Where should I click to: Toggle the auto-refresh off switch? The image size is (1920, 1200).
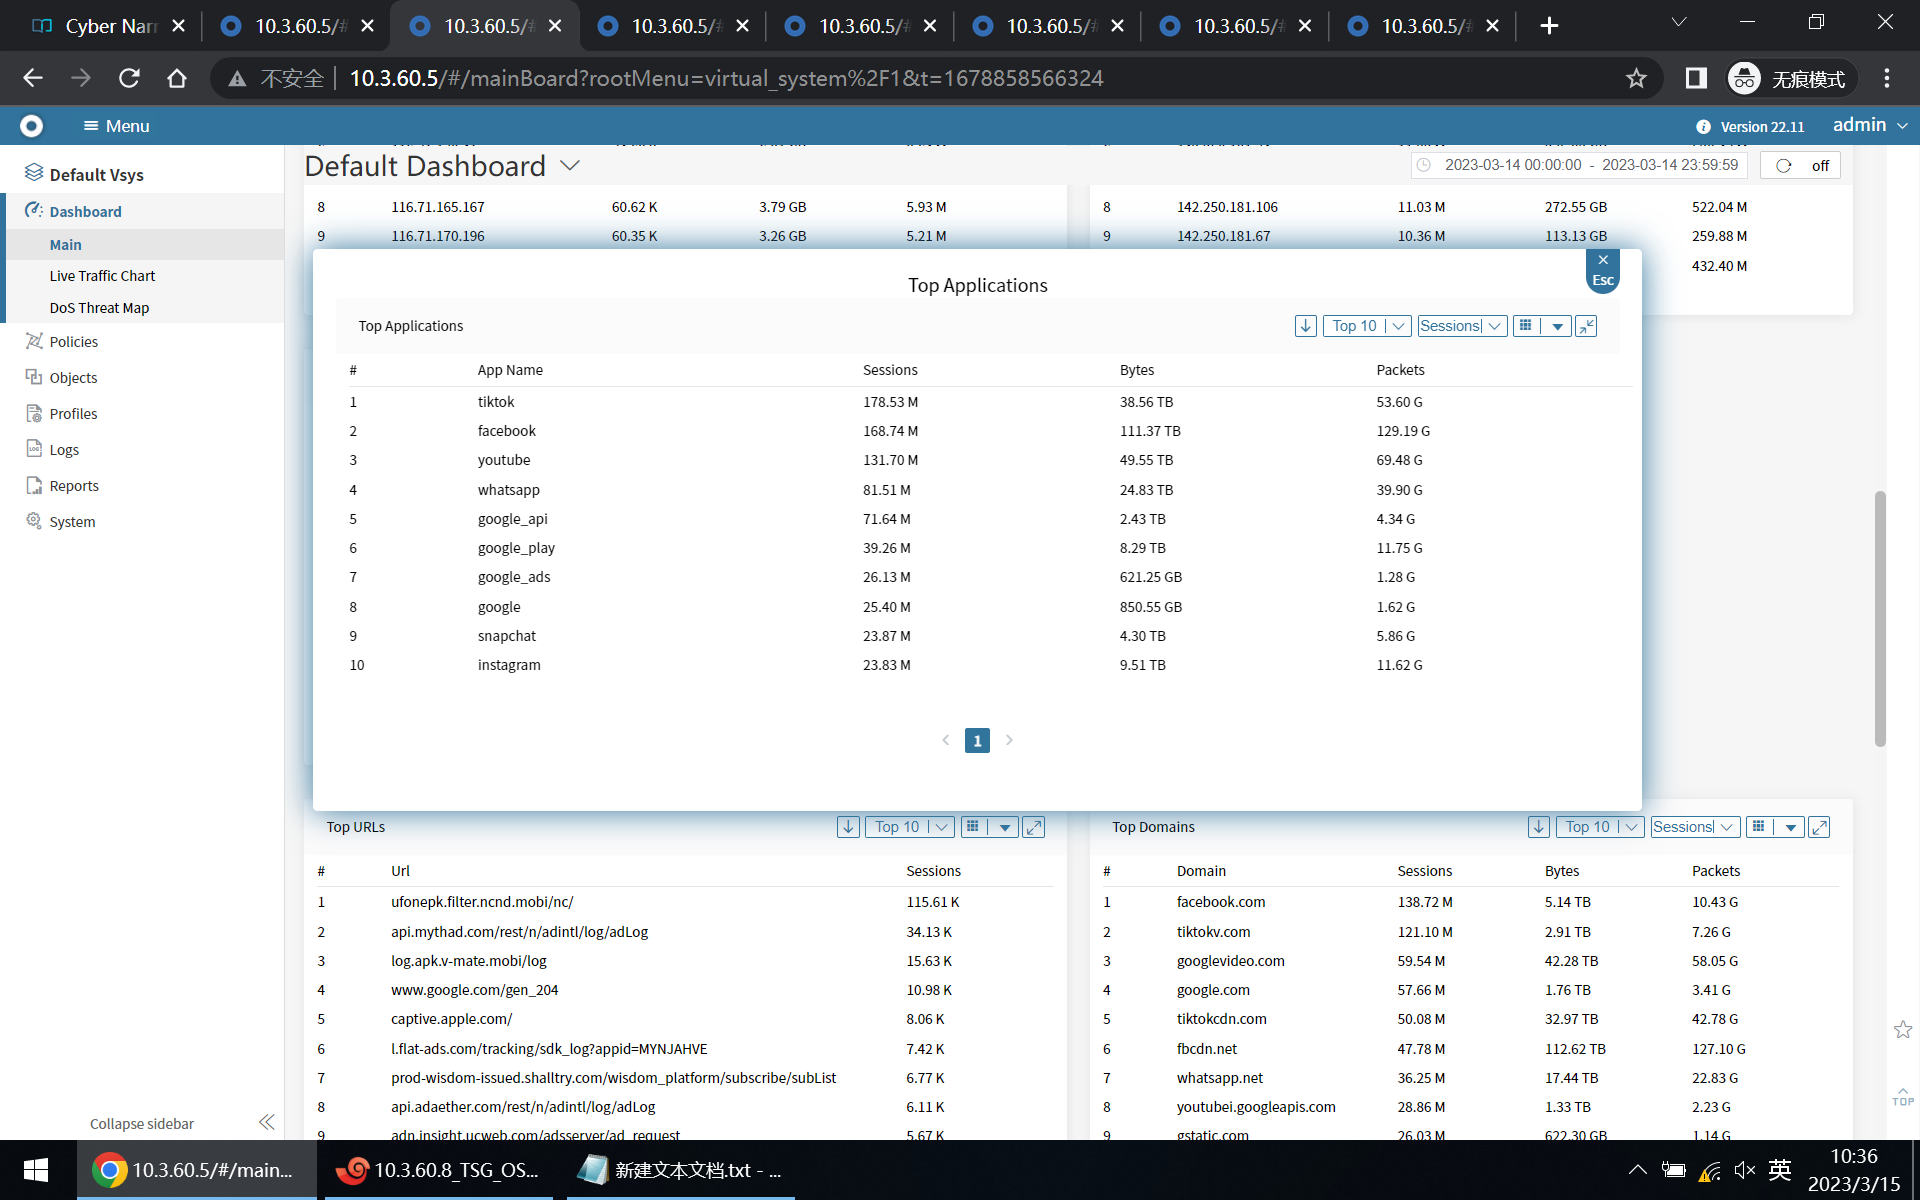pos(1801,166)
